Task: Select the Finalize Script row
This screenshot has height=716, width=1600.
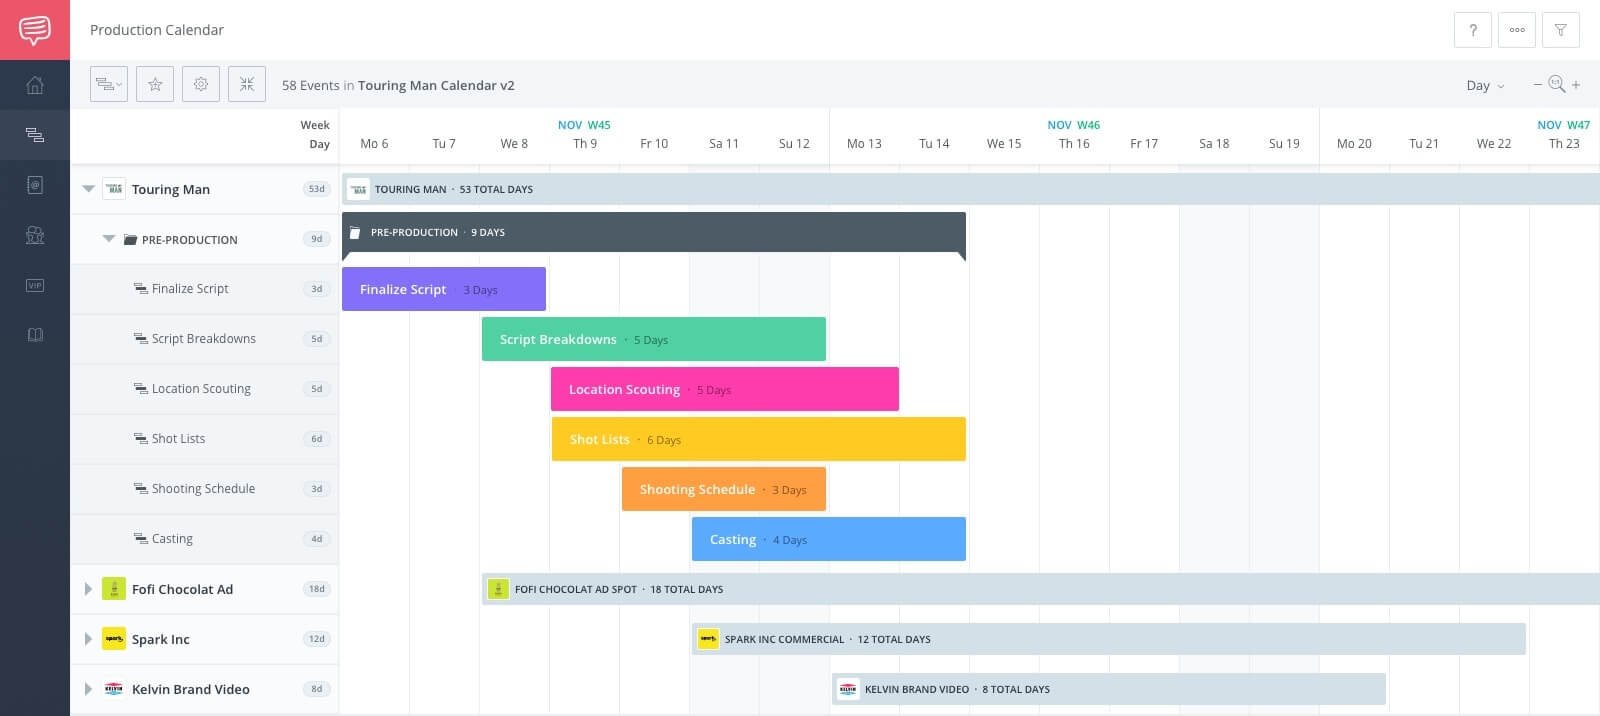Action: pyautogui.click(x=204, y=289)
